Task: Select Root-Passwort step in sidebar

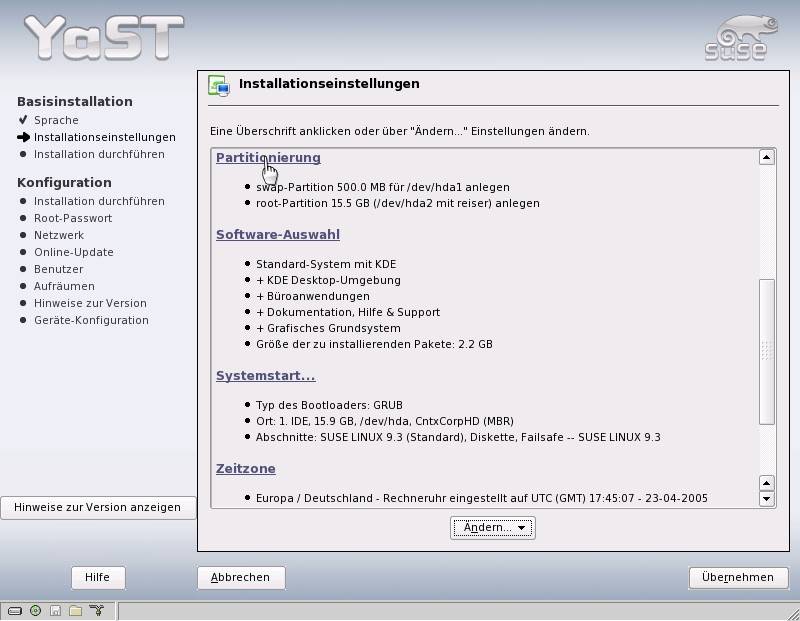Action: pyautogui.click(x=73, y=218)
